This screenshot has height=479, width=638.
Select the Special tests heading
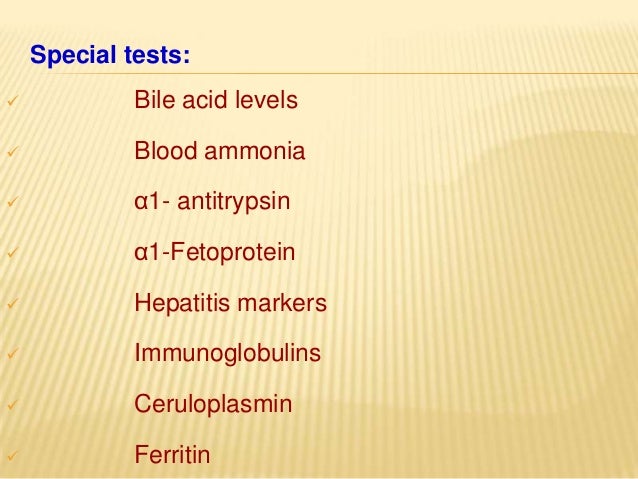110,55
